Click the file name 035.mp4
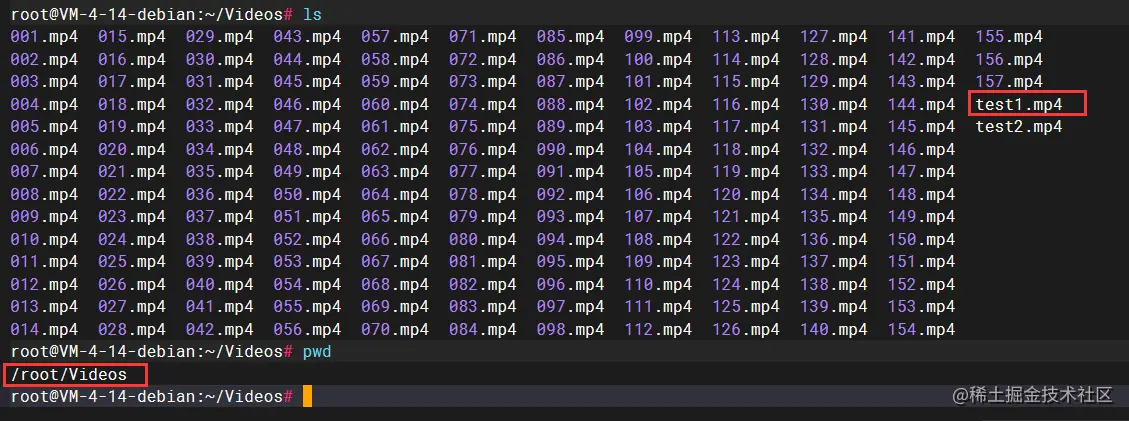 (x=220, y=173)
